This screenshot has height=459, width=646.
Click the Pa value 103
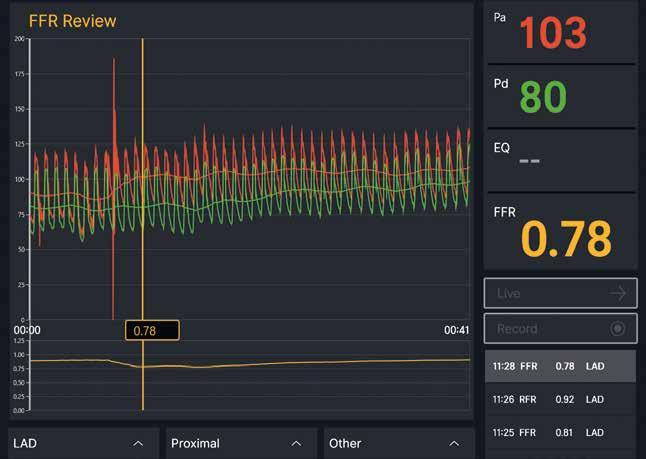click(553, 33)
